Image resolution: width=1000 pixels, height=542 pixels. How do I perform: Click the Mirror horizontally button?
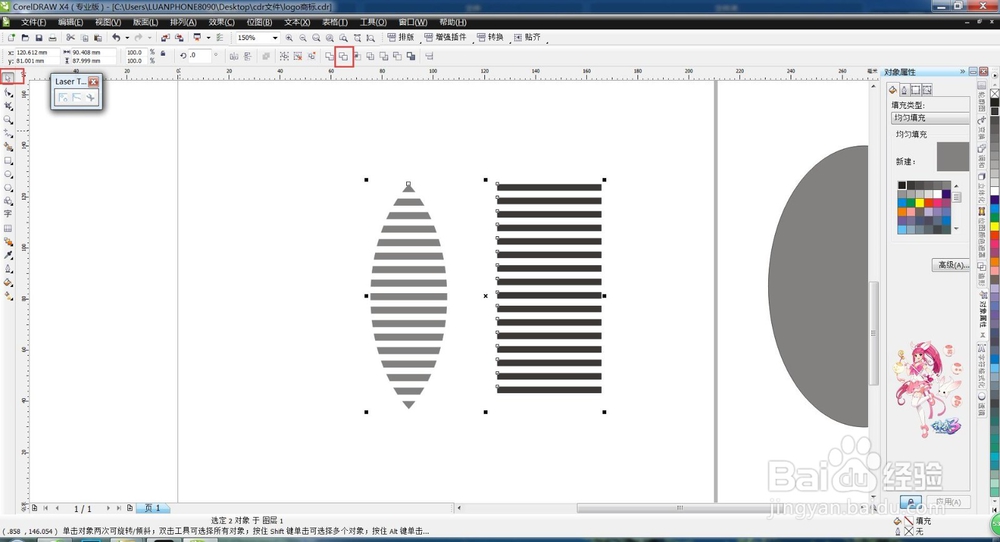tap(234, 56)
